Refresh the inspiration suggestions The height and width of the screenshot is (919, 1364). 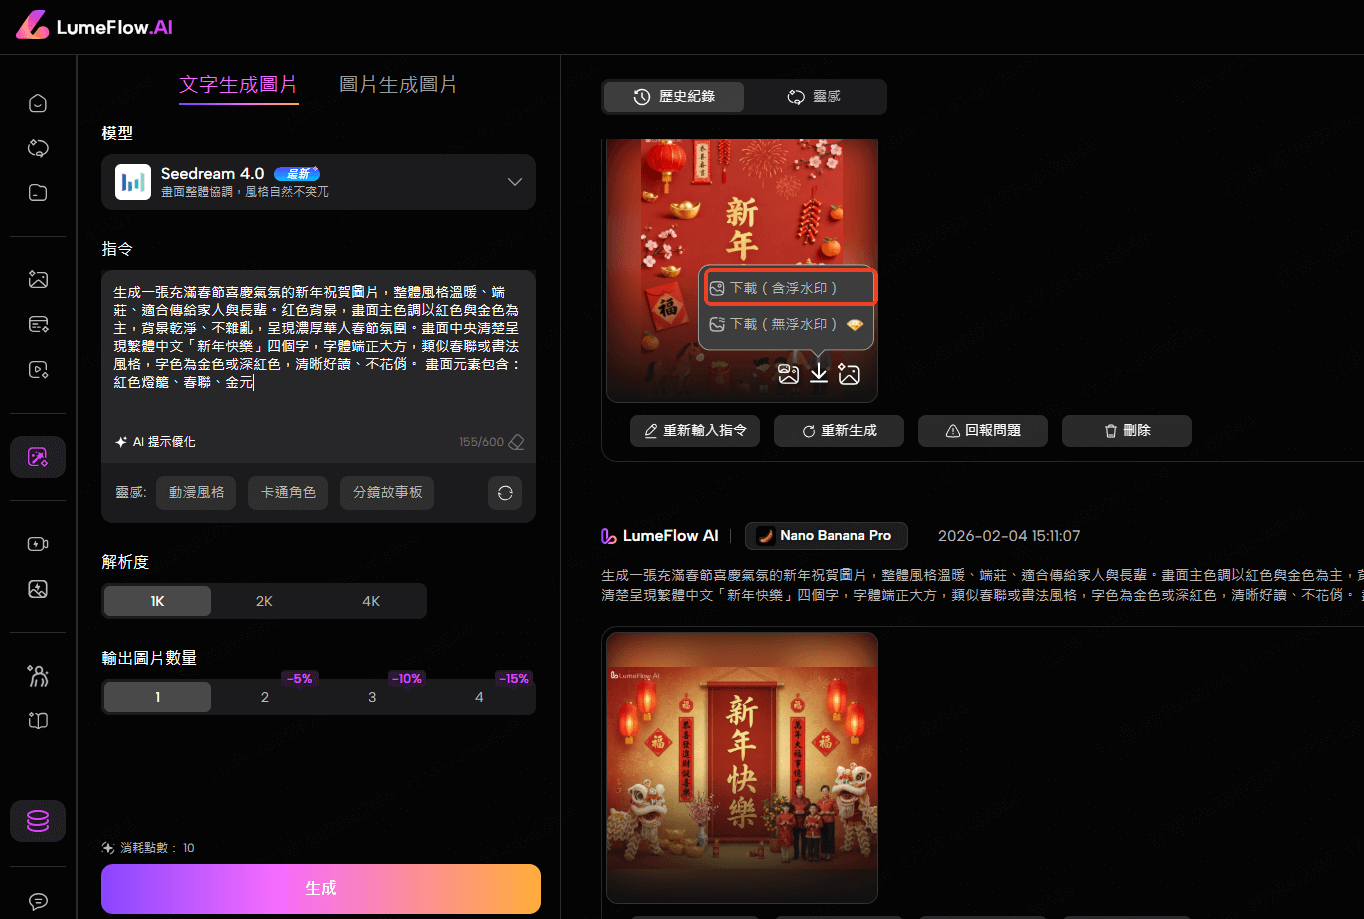pos(505,493)
